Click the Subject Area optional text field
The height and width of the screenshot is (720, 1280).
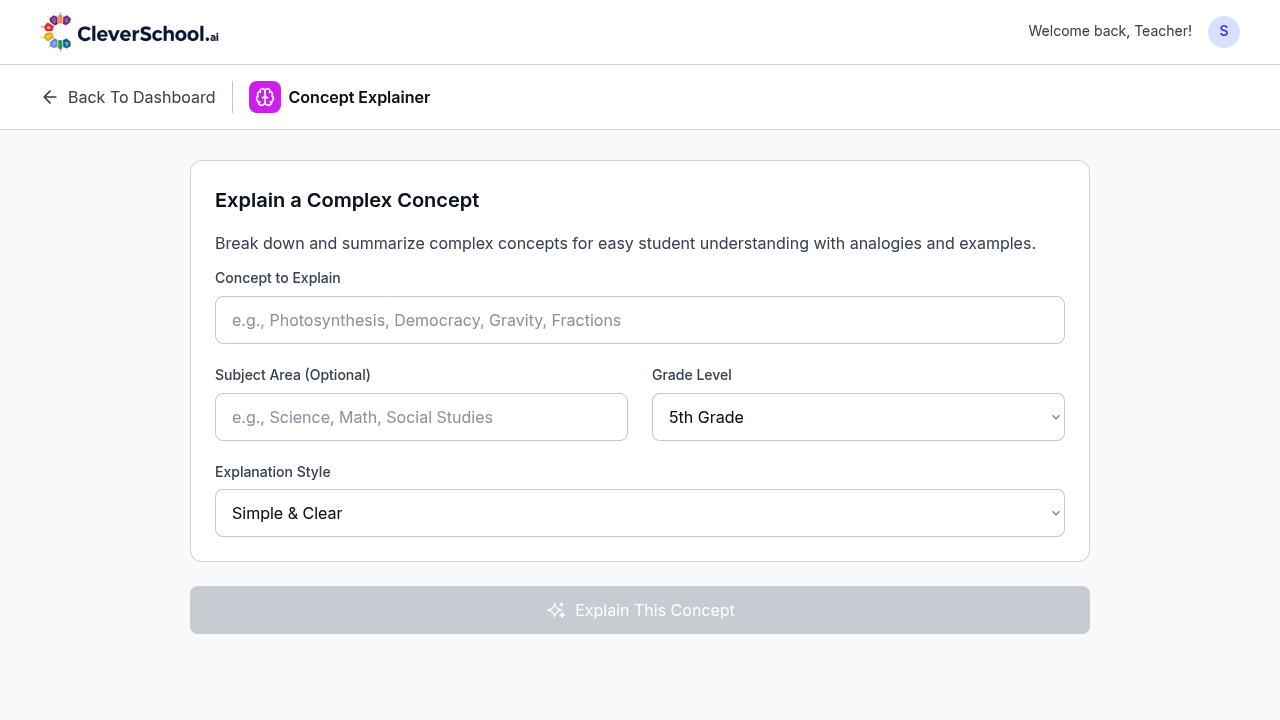tap(421, 417)
